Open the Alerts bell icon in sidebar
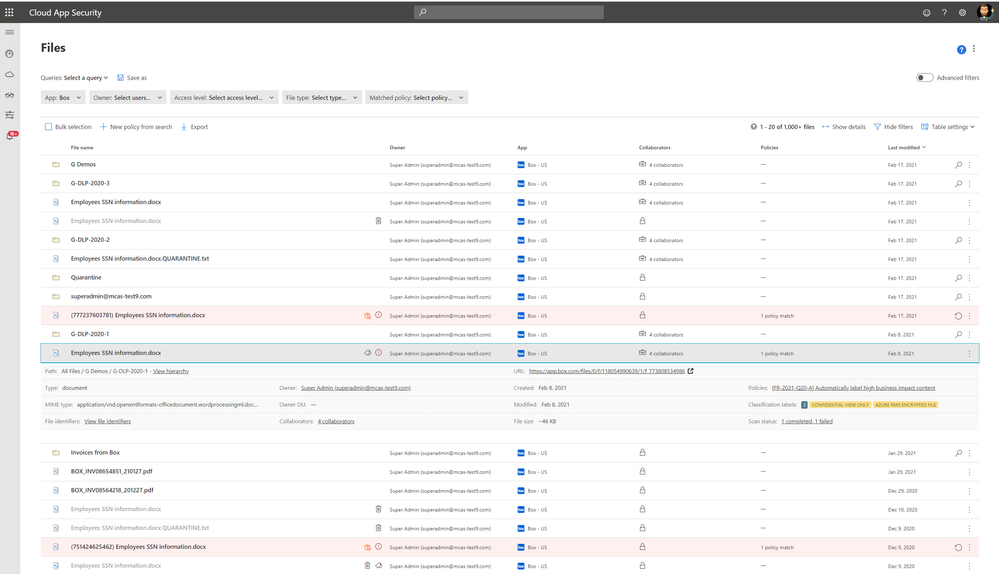The image size is (999, 574). point(11,135)
